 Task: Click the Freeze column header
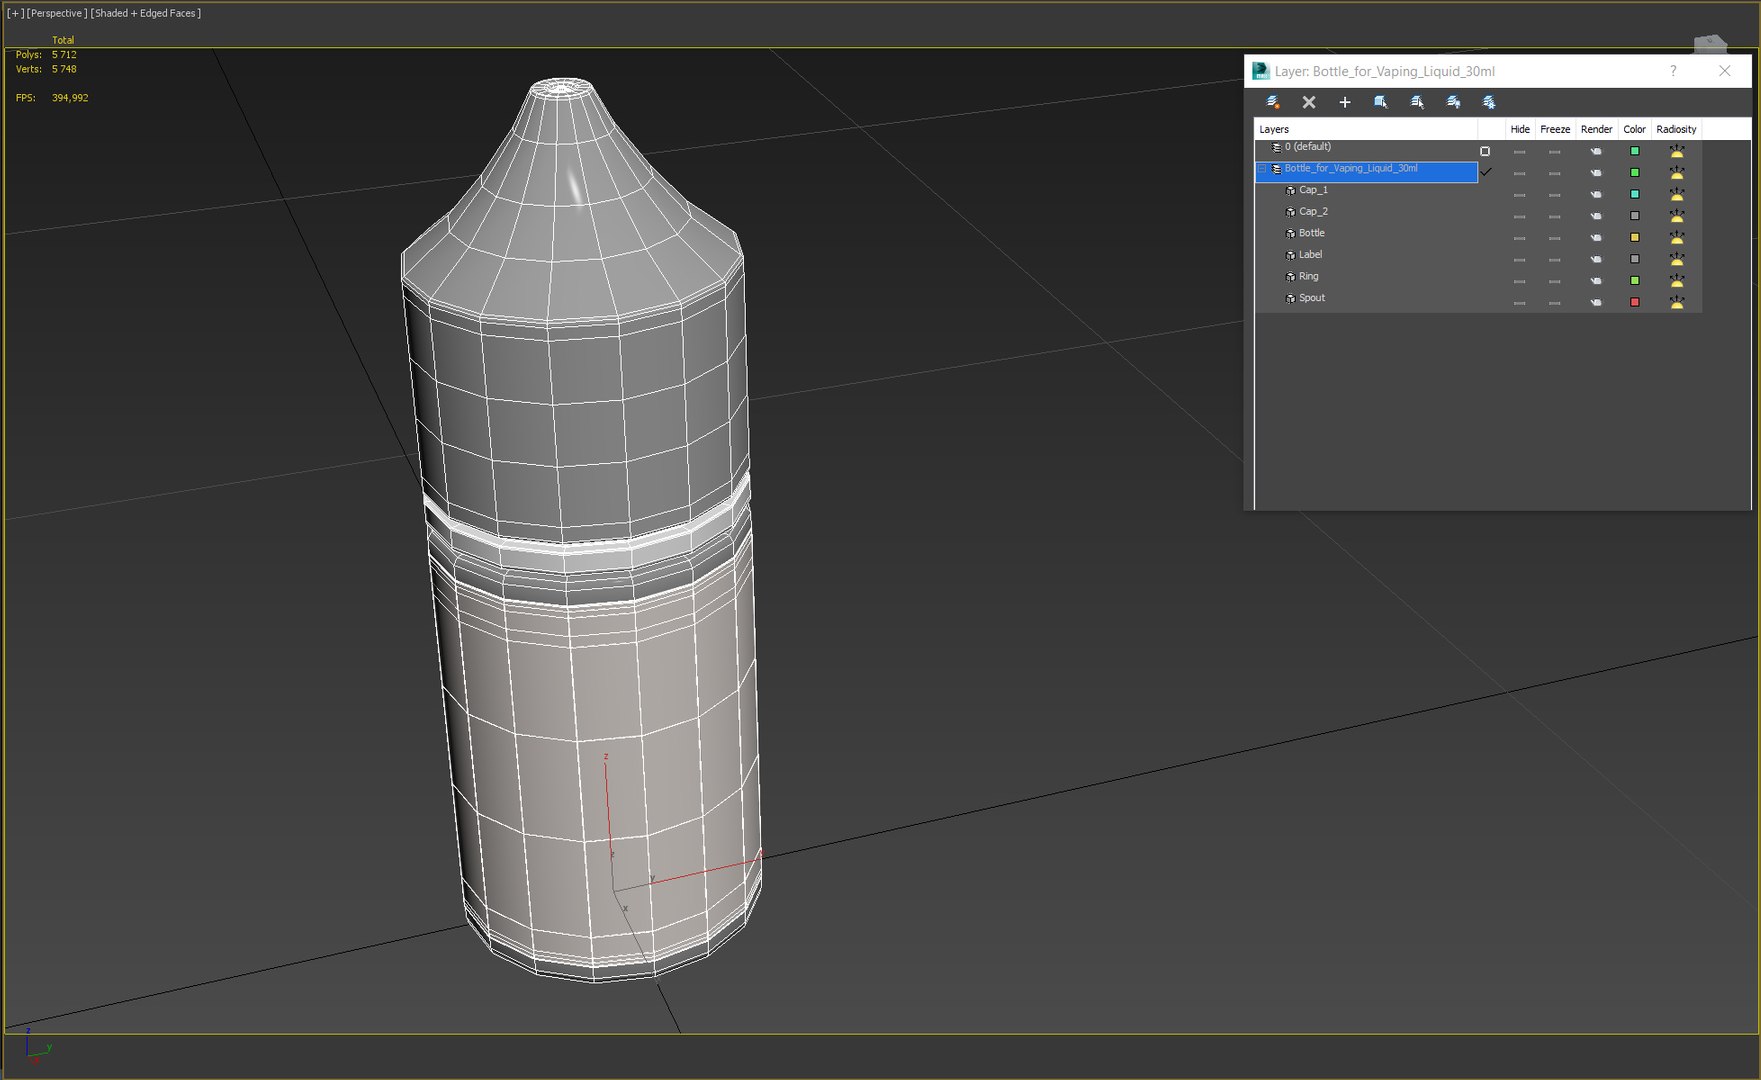[1555, 129]
